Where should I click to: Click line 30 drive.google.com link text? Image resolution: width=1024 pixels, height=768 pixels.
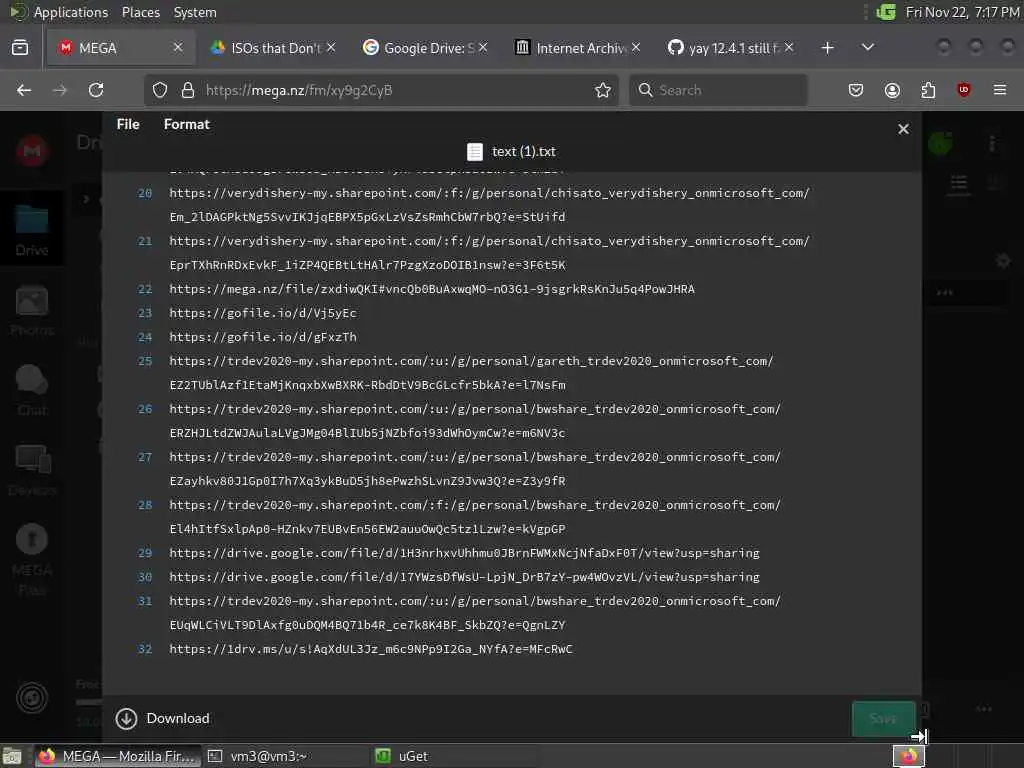pos(464,577)
